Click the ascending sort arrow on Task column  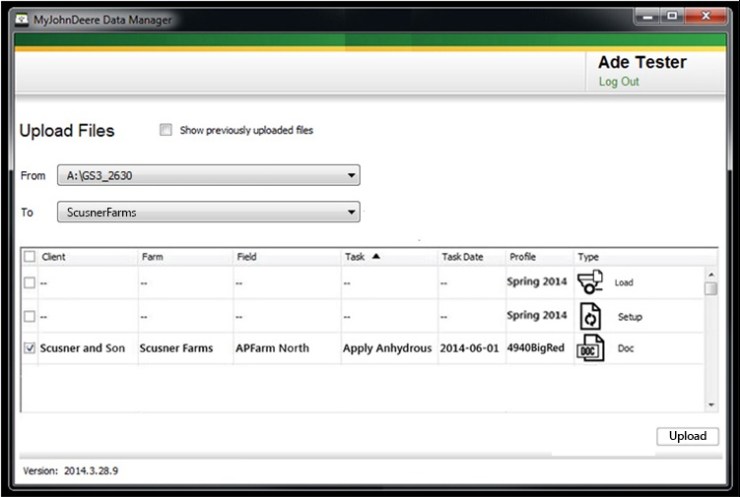coord(376,257)
